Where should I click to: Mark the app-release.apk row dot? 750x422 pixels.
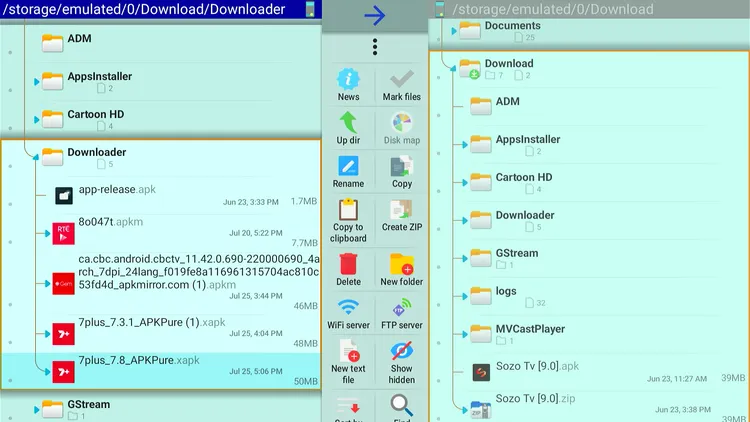(10, 204)
